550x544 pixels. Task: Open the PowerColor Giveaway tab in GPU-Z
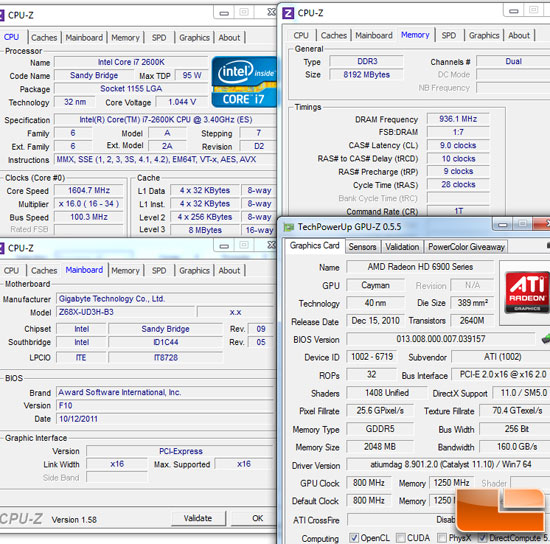point(466,247)
